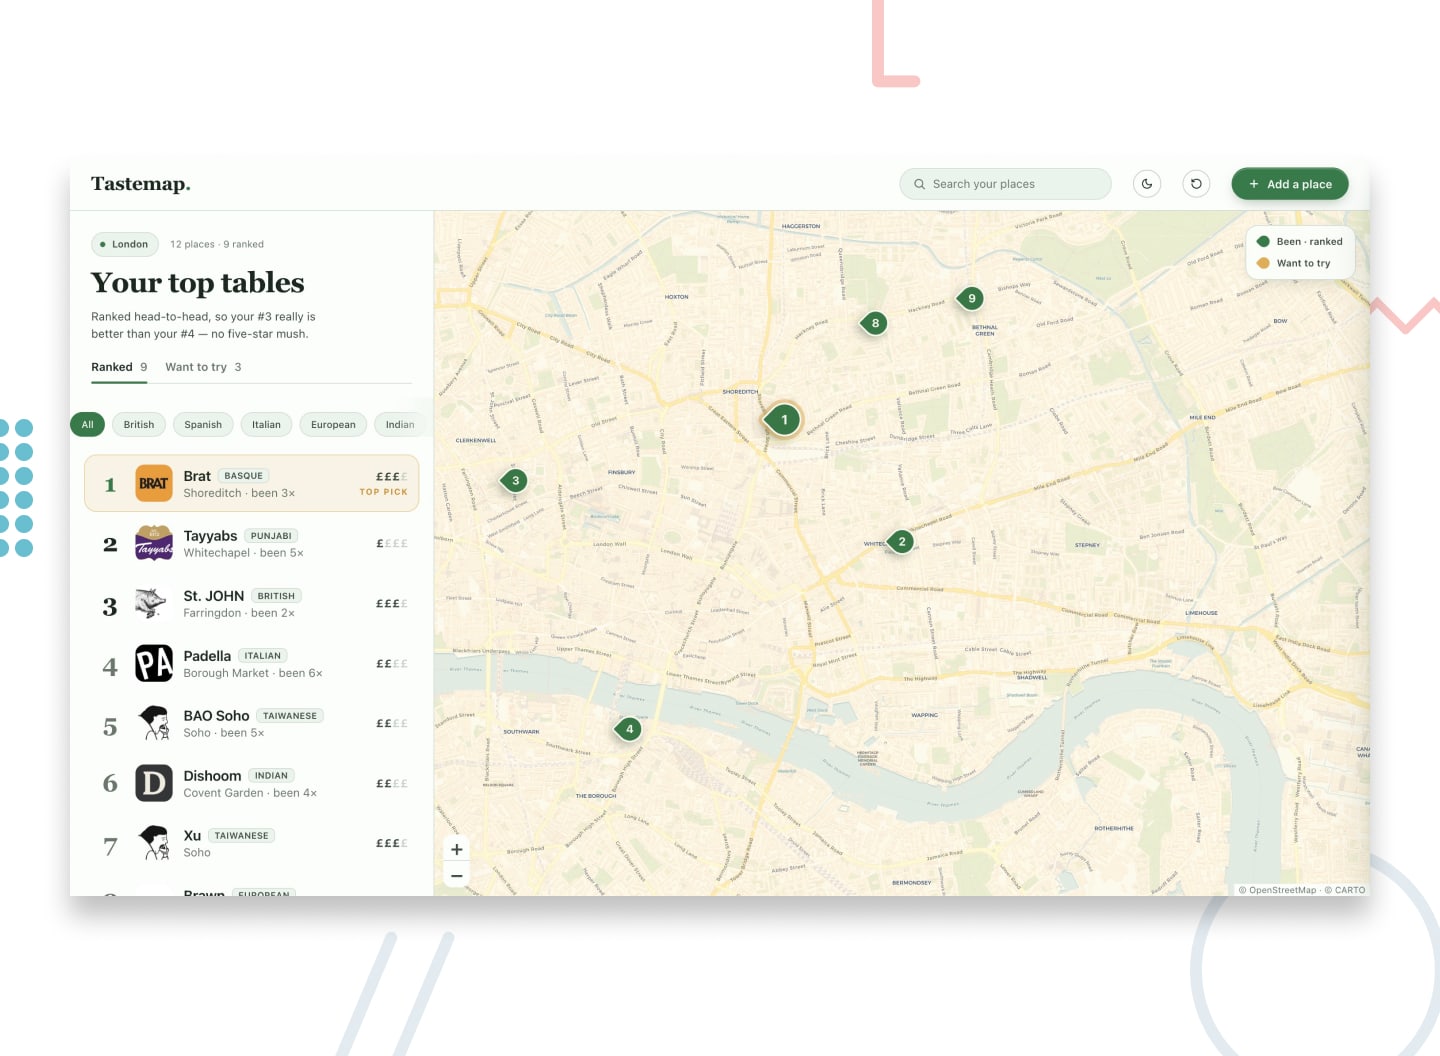The image size is (1440, 1056).
Task: Click the BASQUE tag on Brat
Action: pyautogui.click(x=244, y=476)
